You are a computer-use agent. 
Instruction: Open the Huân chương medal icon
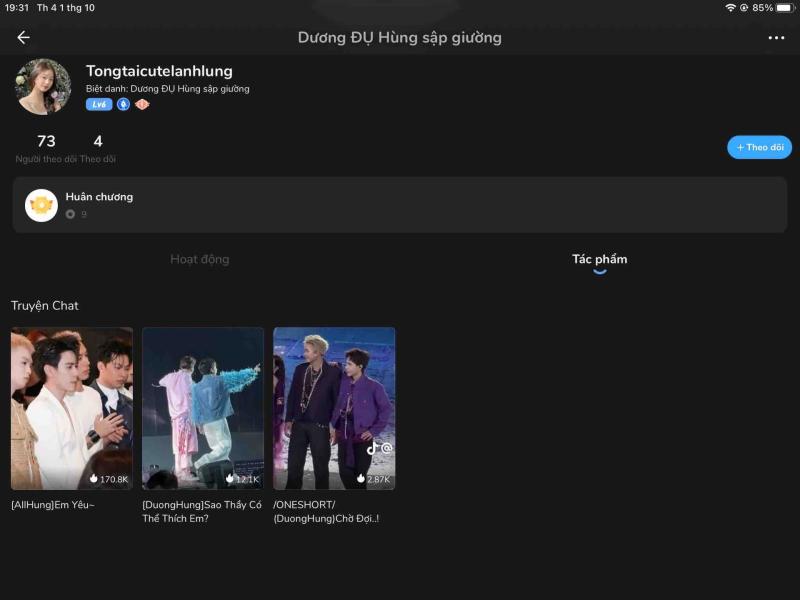40,204
